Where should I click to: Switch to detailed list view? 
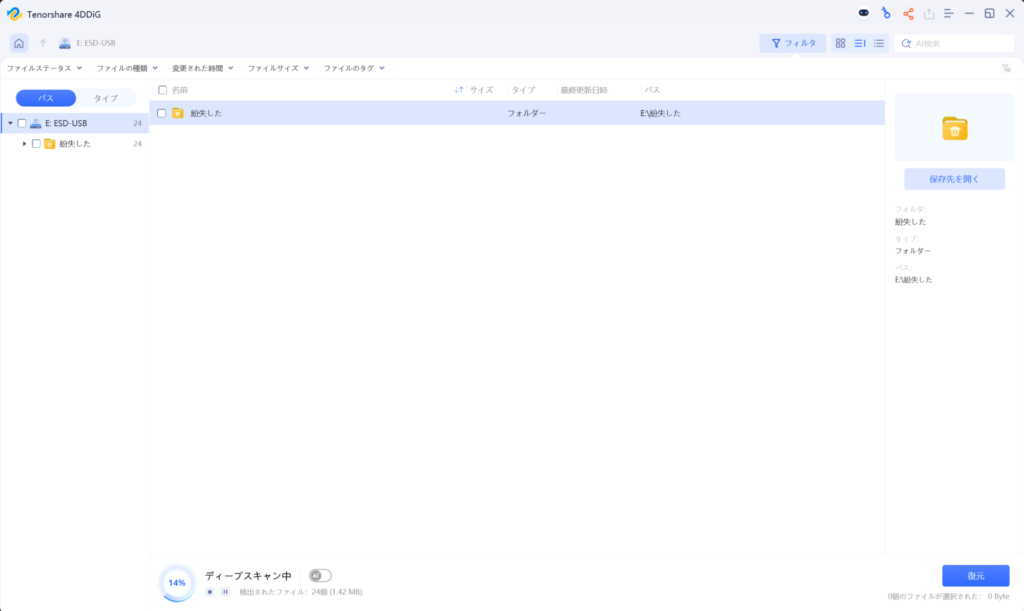coord(861,43)
